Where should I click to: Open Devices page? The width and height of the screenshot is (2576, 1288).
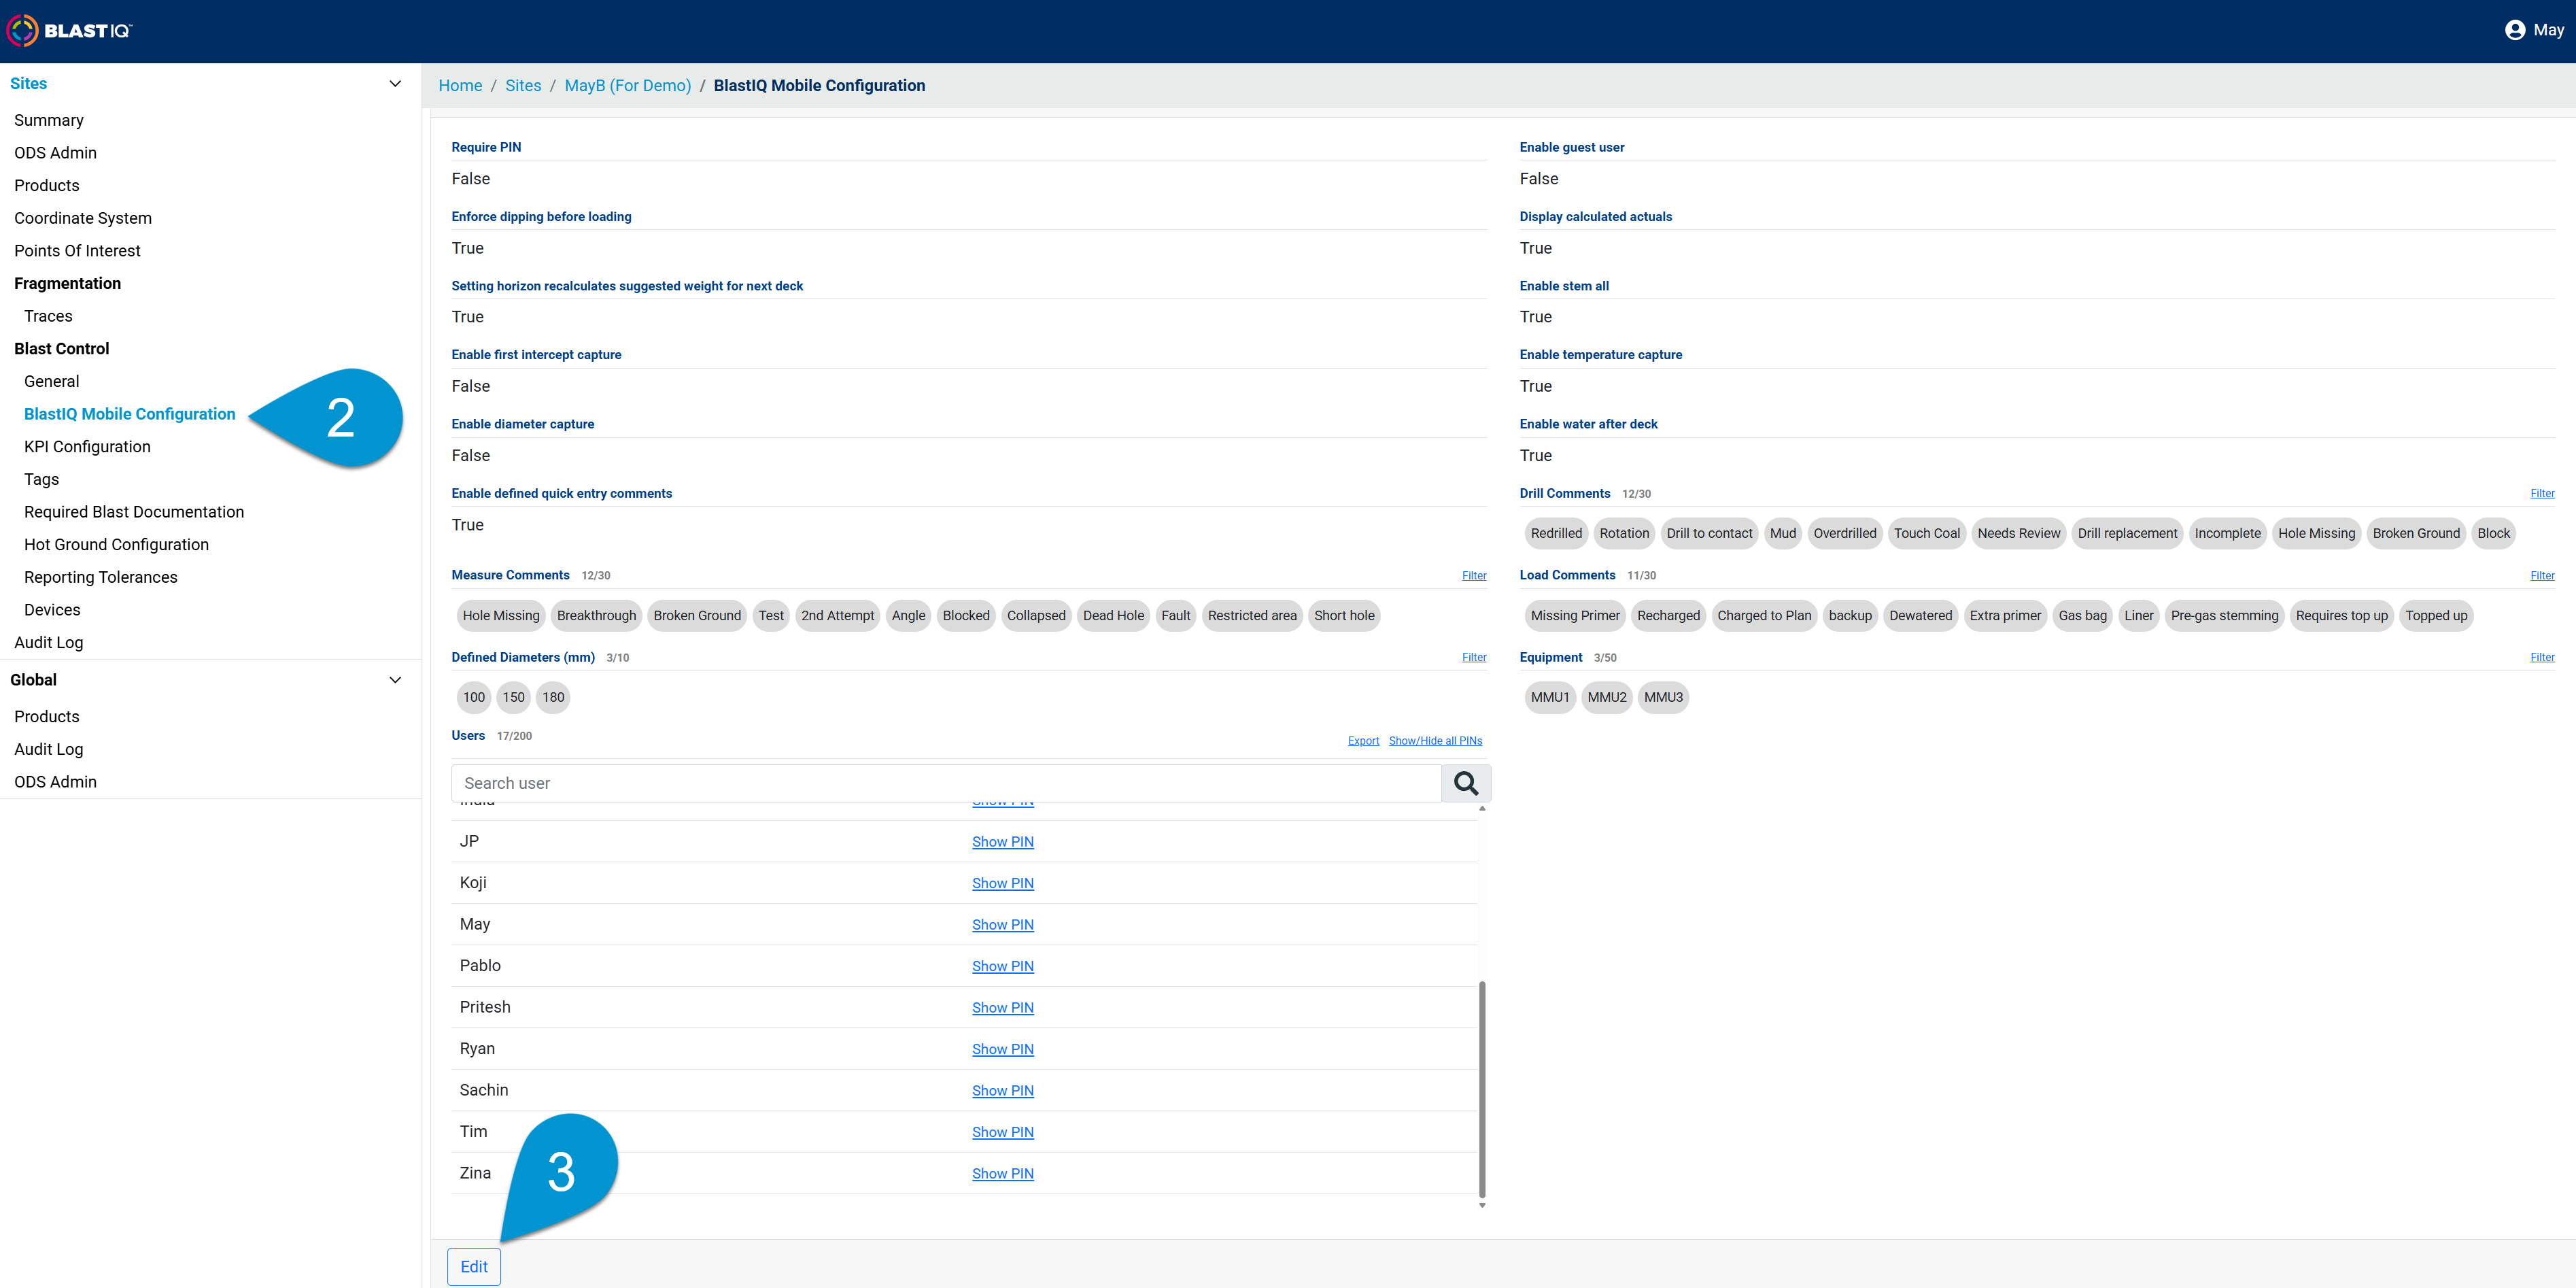click(52, 610)
